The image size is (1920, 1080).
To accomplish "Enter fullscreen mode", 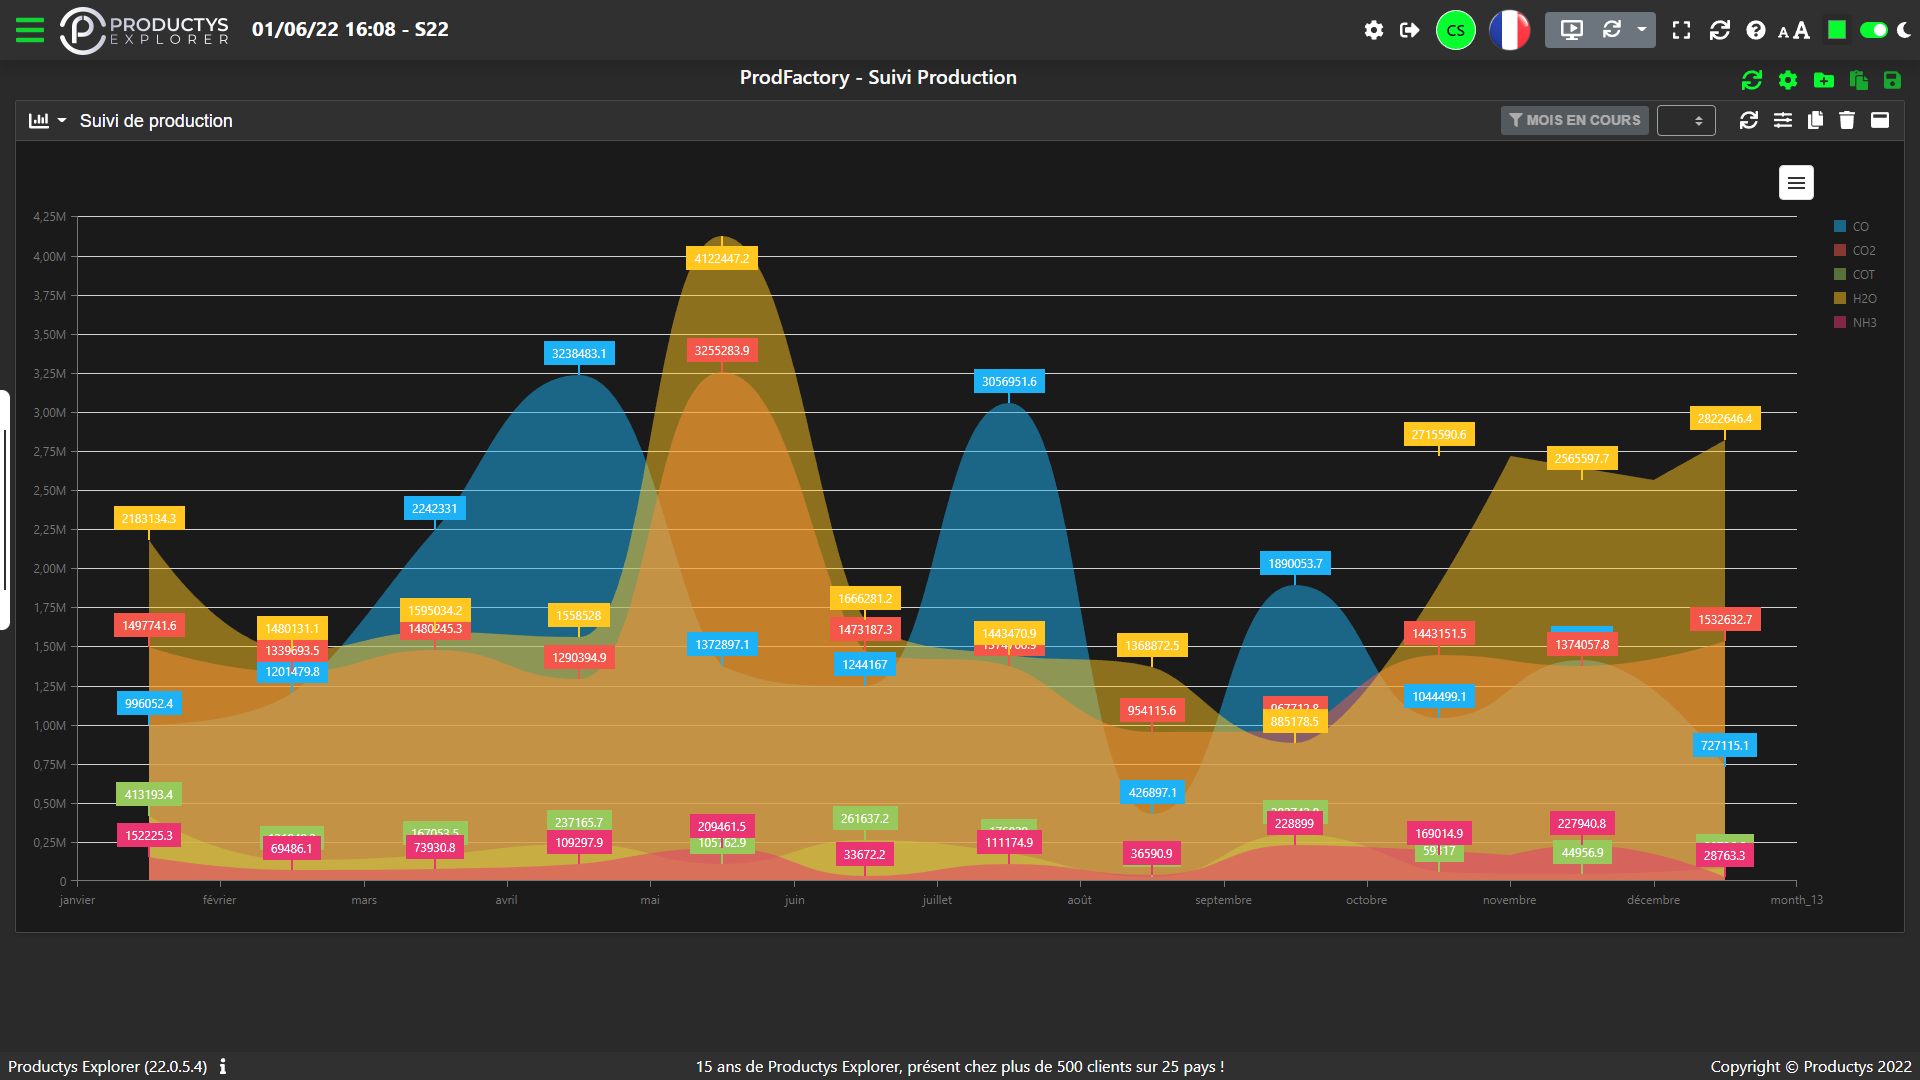I will coord(1681,30).
